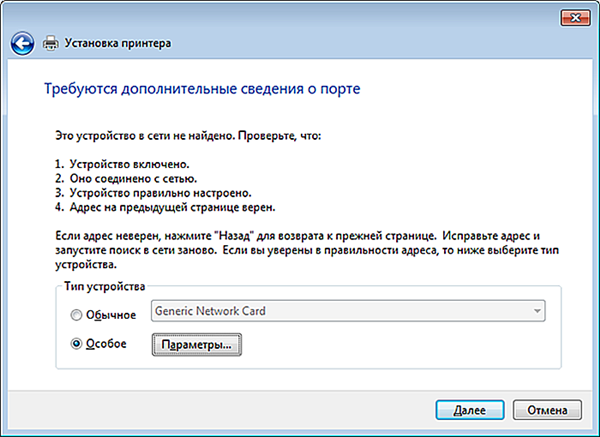Click the "Тип устройства" group box label
Image resolution: width=600 pixels, height=437 pixels.
104,286
